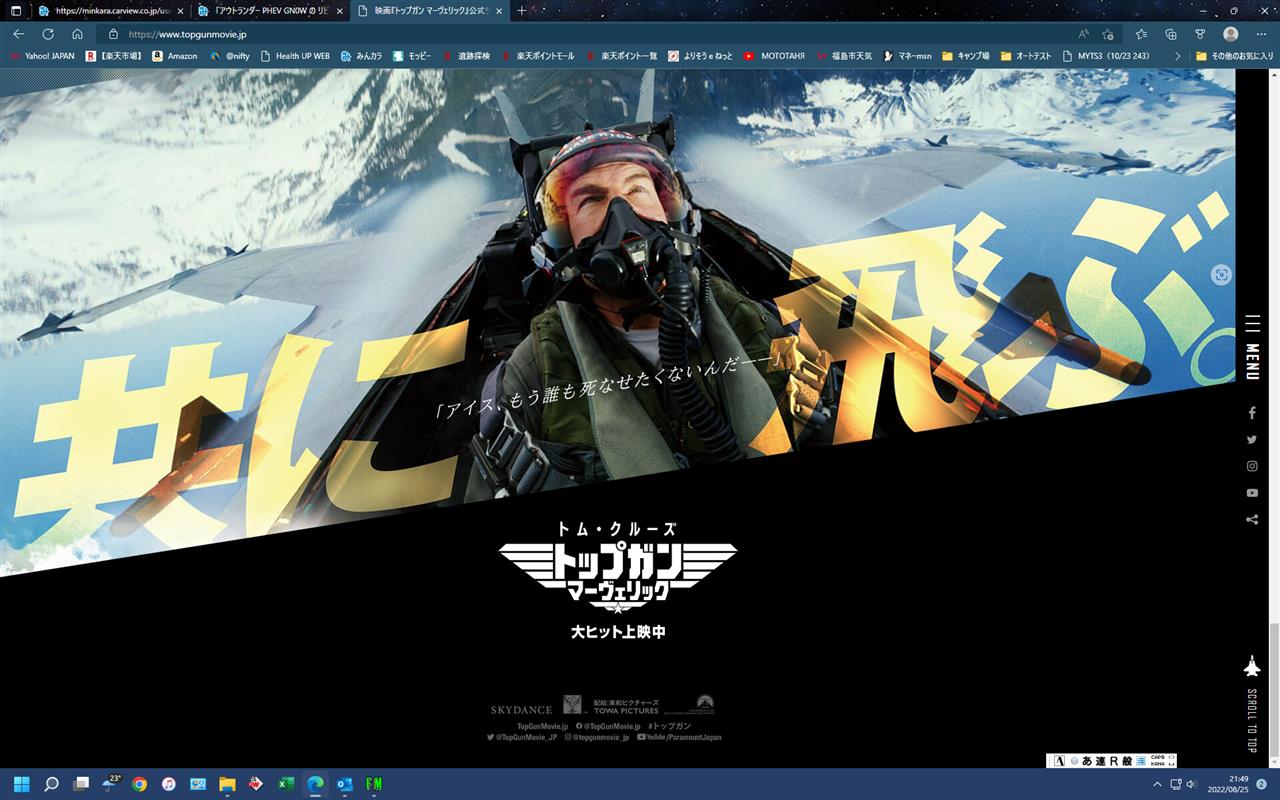Click the share icon in the side panel
Viewport: 1280px width, 800px height.
click(x=1252, y=519)
